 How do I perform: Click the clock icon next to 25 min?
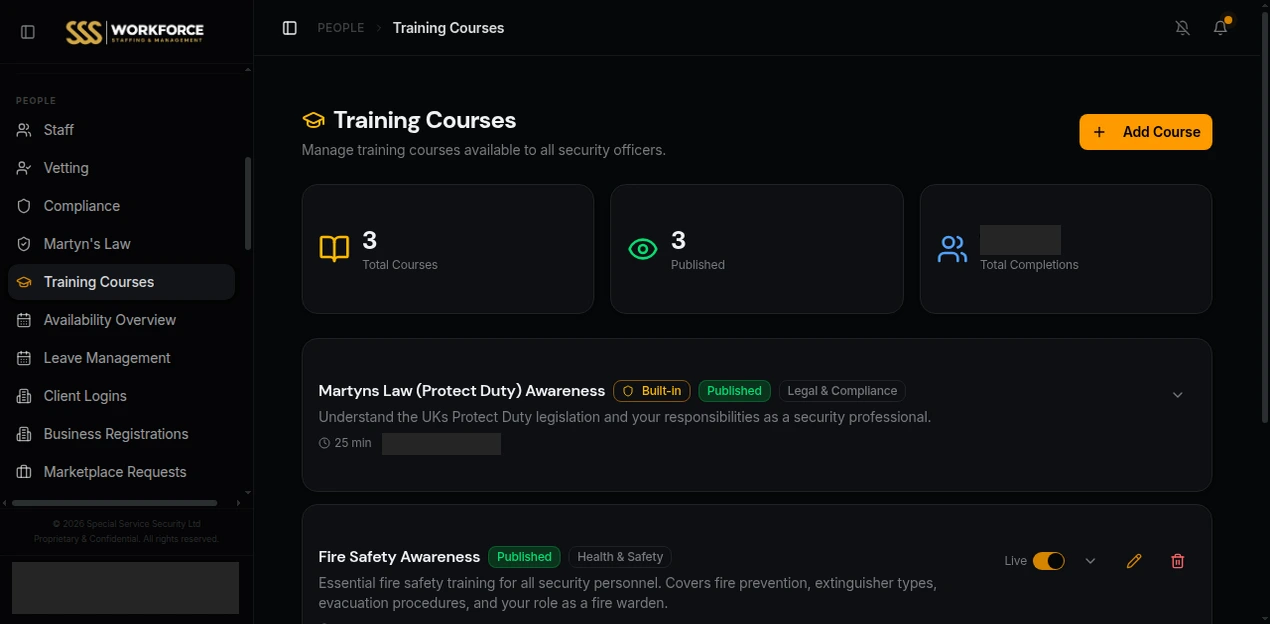324,443
